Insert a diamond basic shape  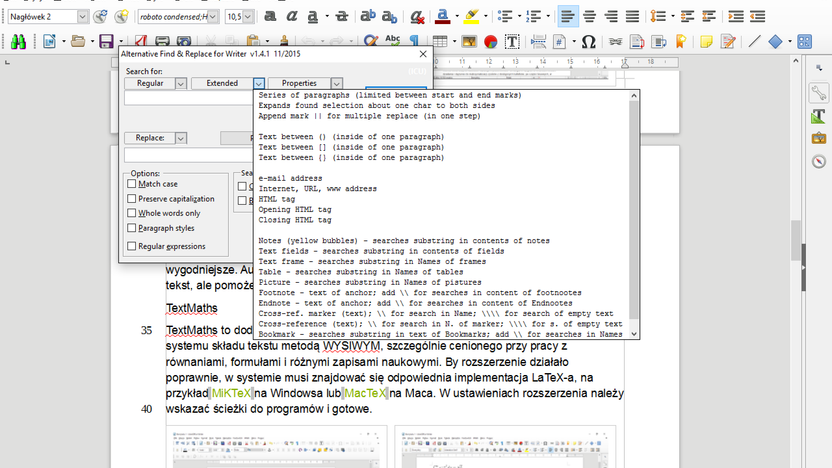[x=775, y=41]
